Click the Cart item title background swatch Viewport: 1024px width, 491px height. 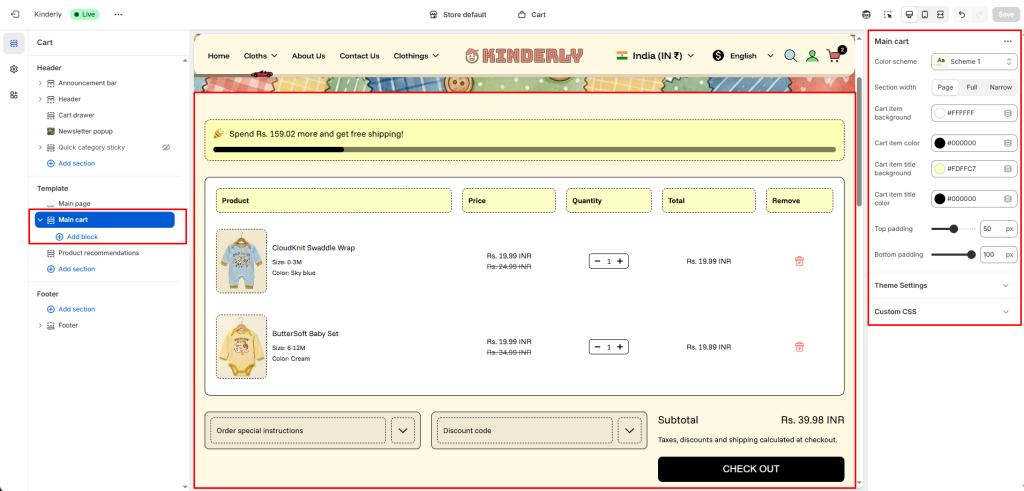940,169
